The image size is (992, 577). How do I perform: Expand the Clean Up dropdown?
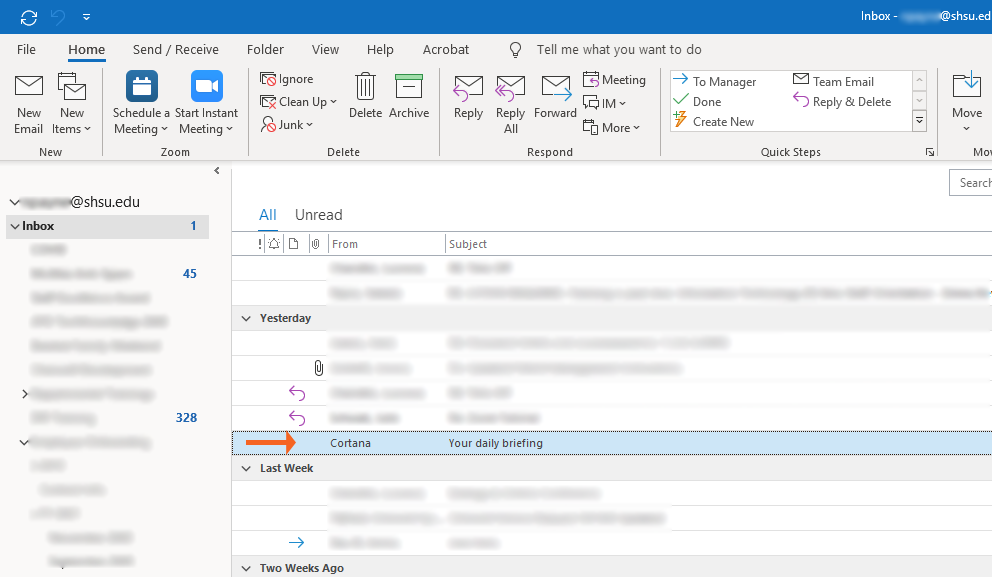tap(298, 102)
